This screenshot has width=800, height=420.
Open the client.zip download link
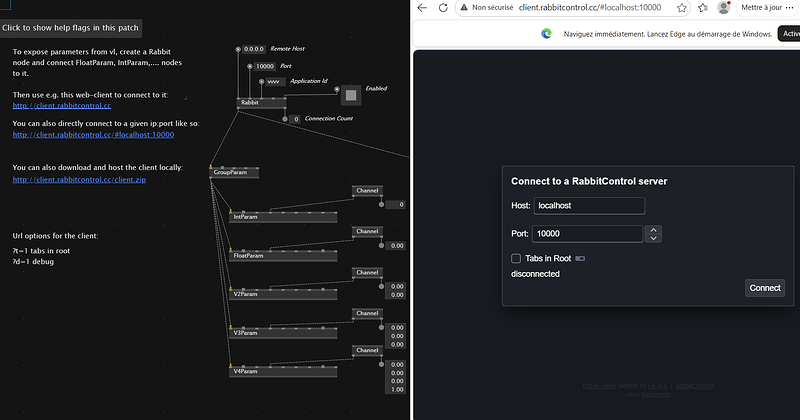pyautogui.click(x=79, y=180)
